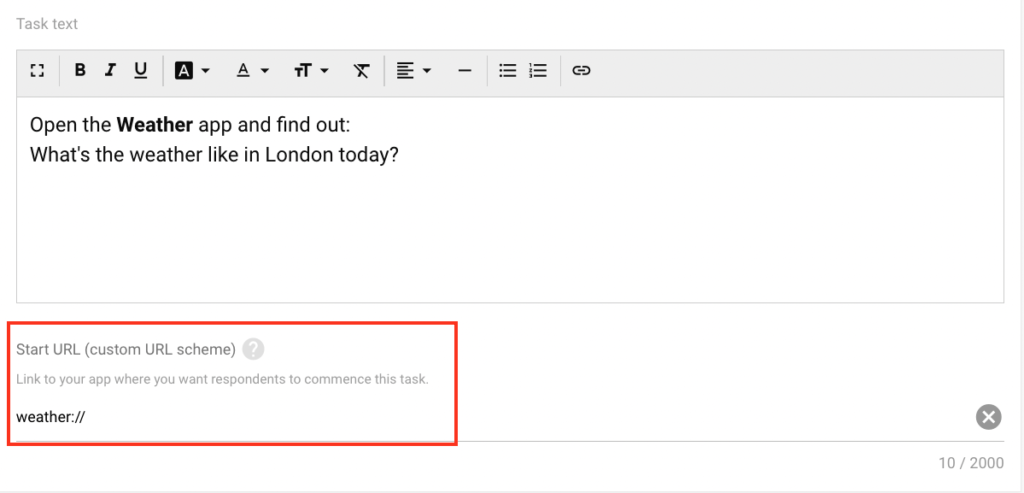Underline the selected text
This screenshot has width=1024, height=493.
pos(141,71)
